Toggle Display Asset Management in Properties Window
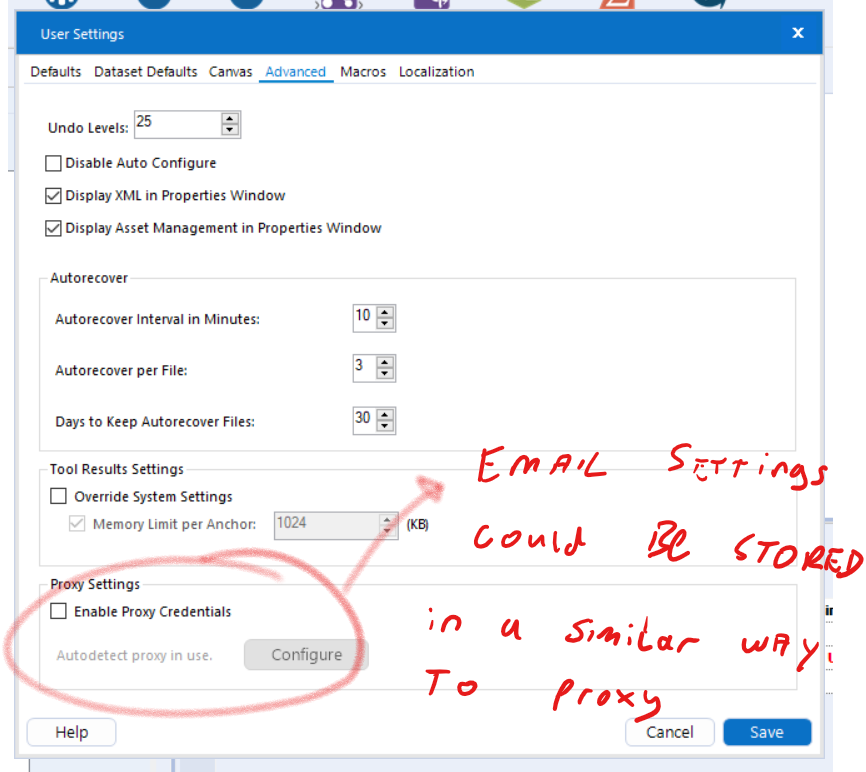Screen dimensions: 866x772 coord(53,228)
